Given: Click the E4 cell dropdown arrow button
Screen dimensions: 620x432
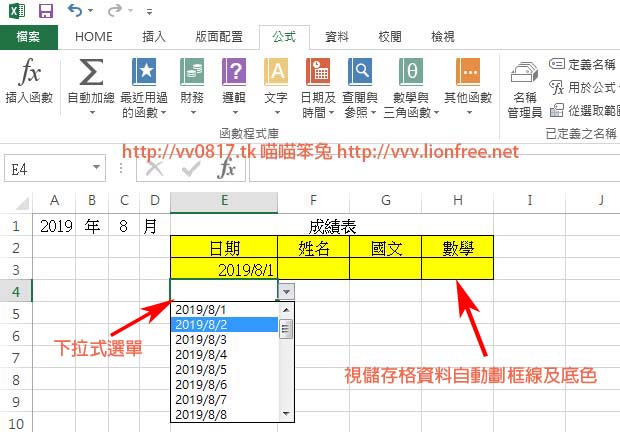Looking at the screenshot, I should click(x=286, y=292).
